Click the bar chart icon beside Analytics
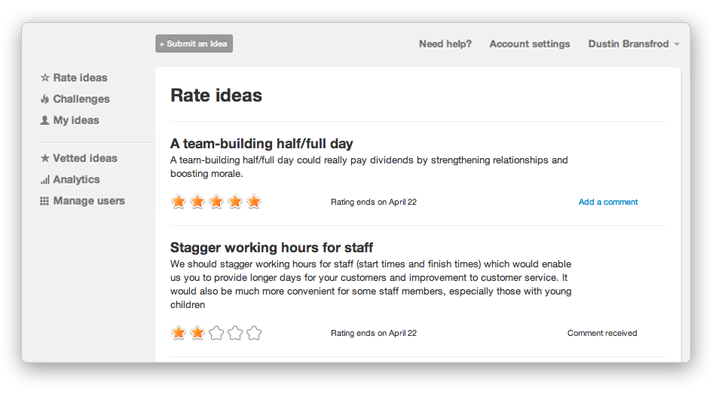714x418 pixels. [45, 180]
